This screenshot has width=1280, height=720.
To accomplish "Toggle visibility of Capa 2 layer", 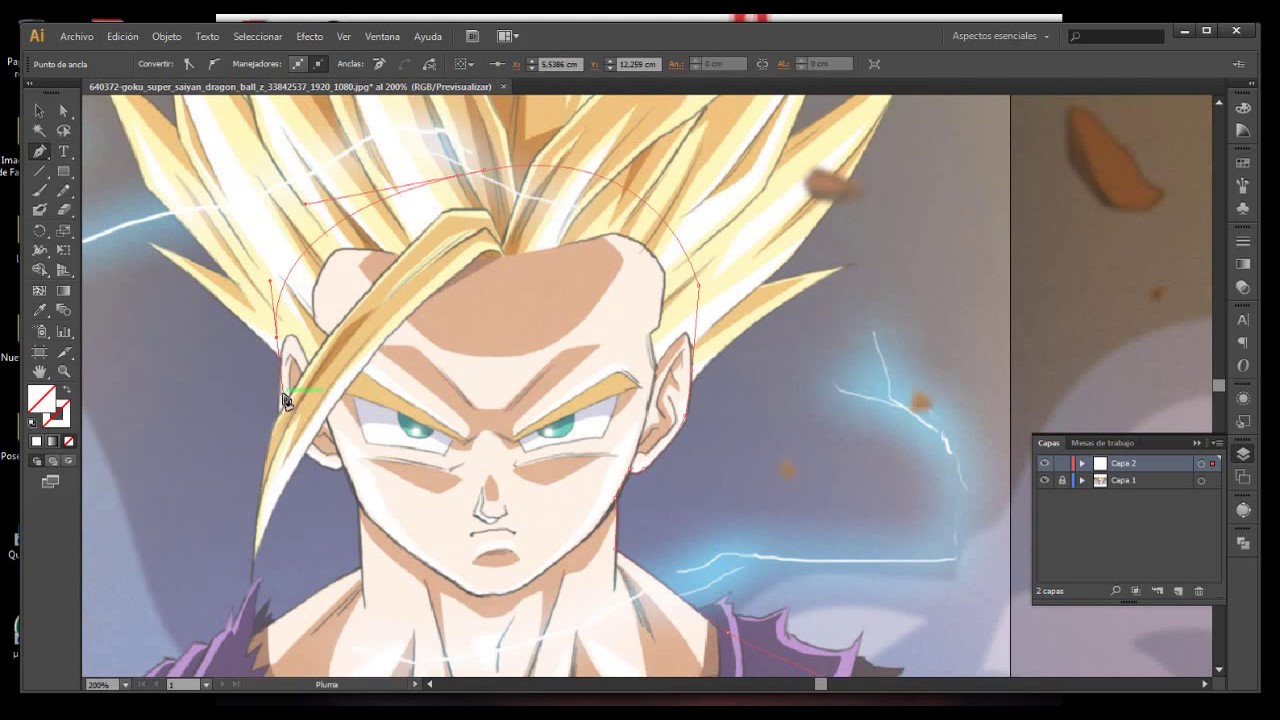I will click(1044, 463).
